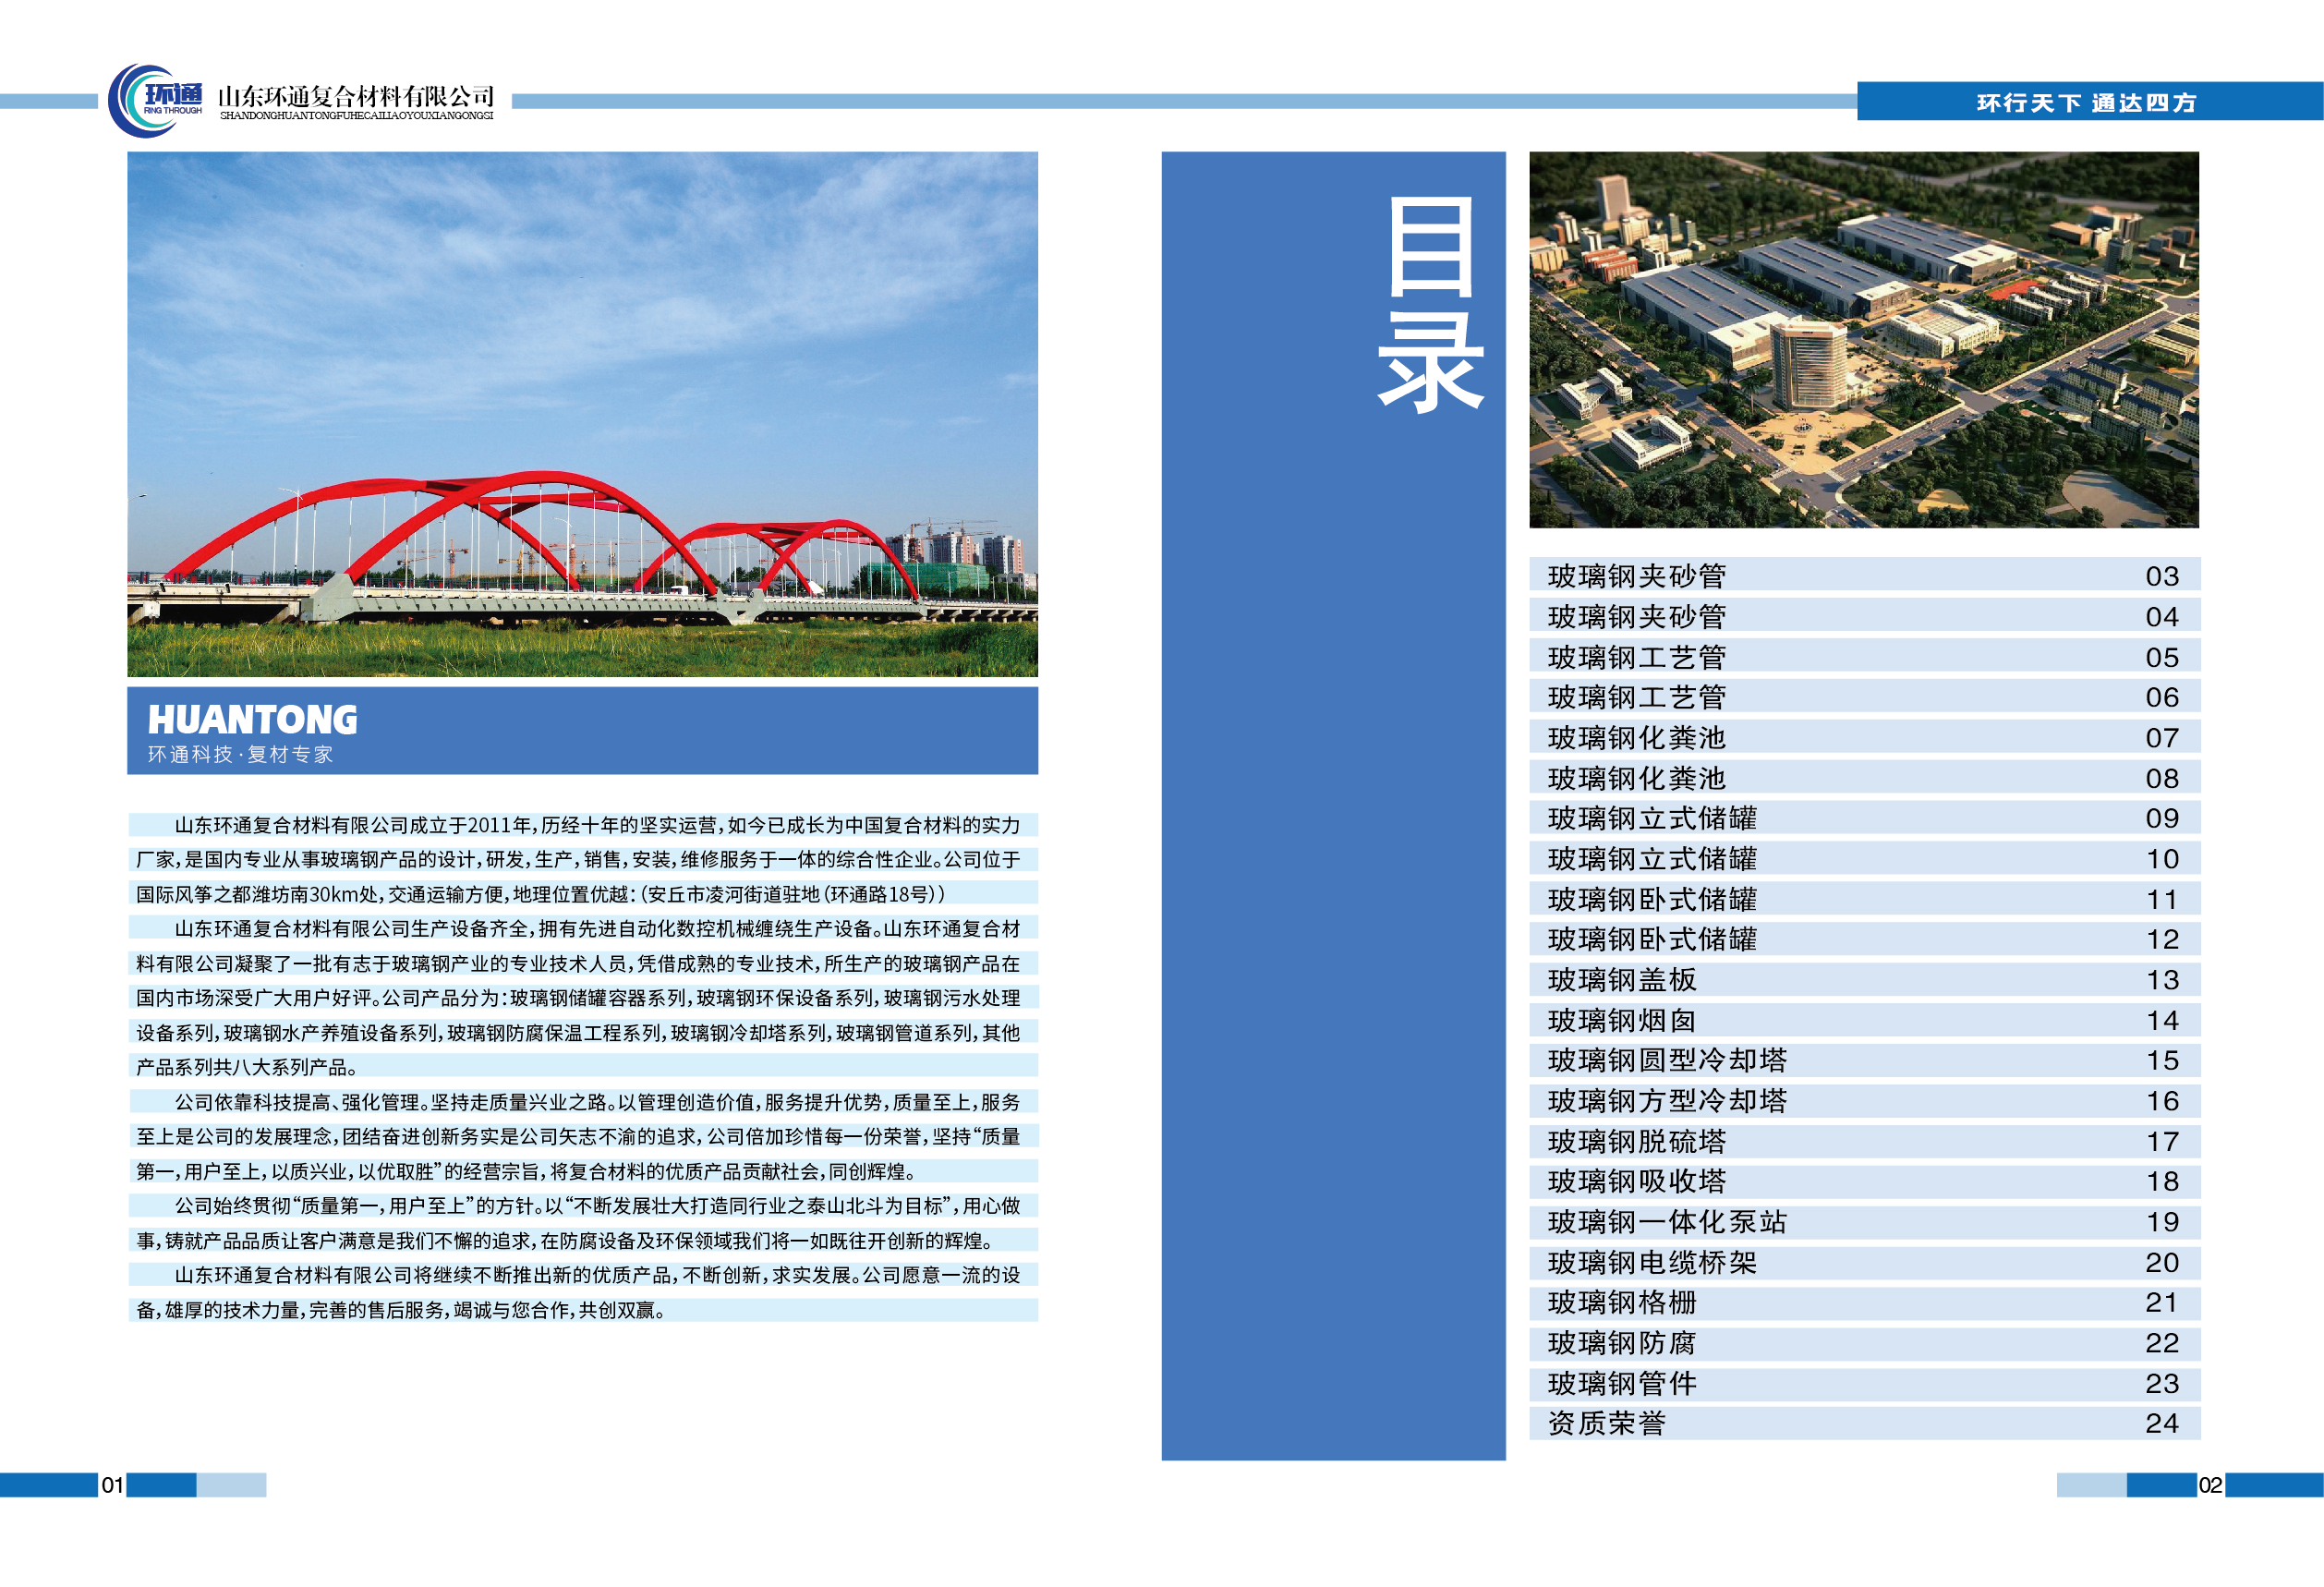Click the HUANTONG banner heading
Screen dimensions: 2324x1587
(x=252, y=720)
